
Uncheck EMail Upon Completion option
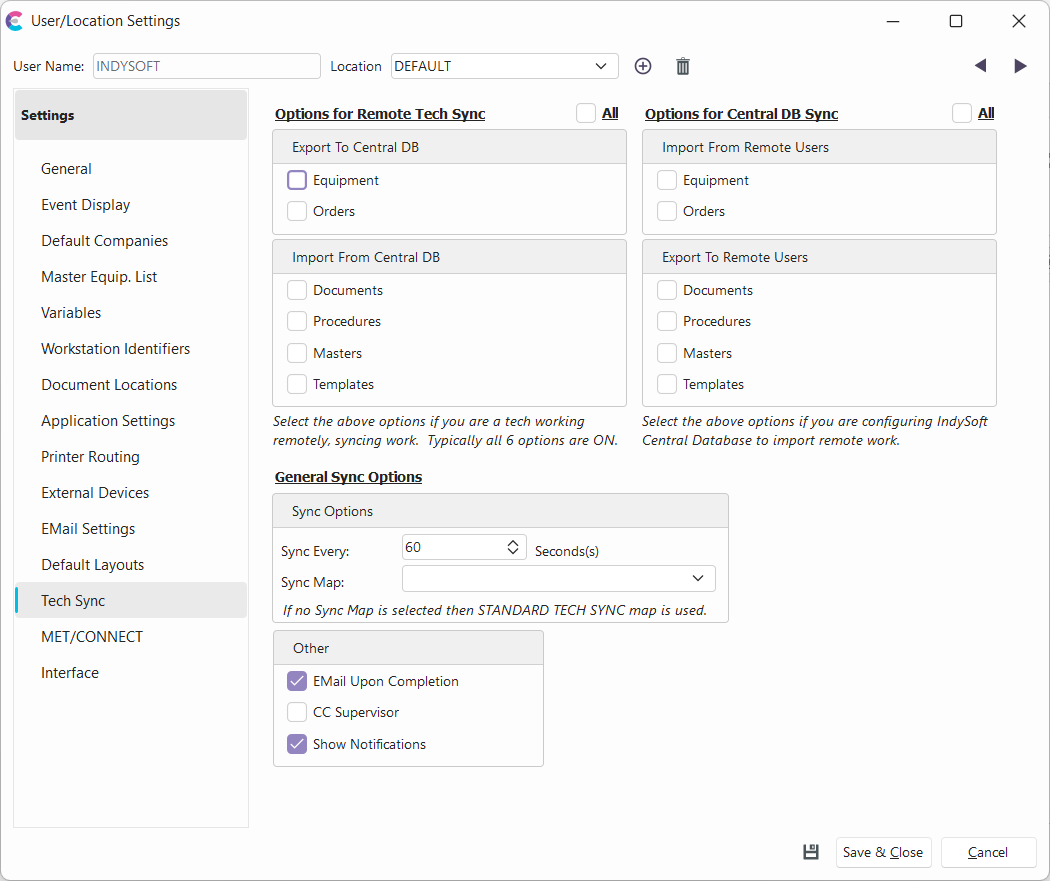[297, 681]
